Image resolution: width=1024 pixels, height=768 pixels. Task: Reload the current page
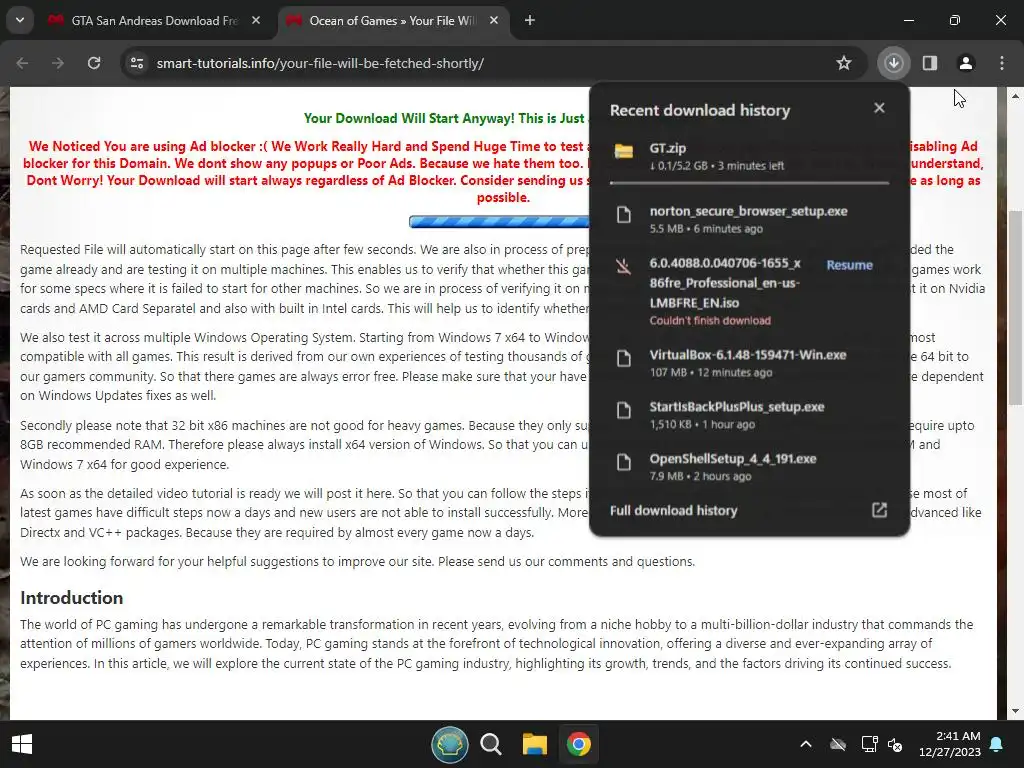[94, 63]
